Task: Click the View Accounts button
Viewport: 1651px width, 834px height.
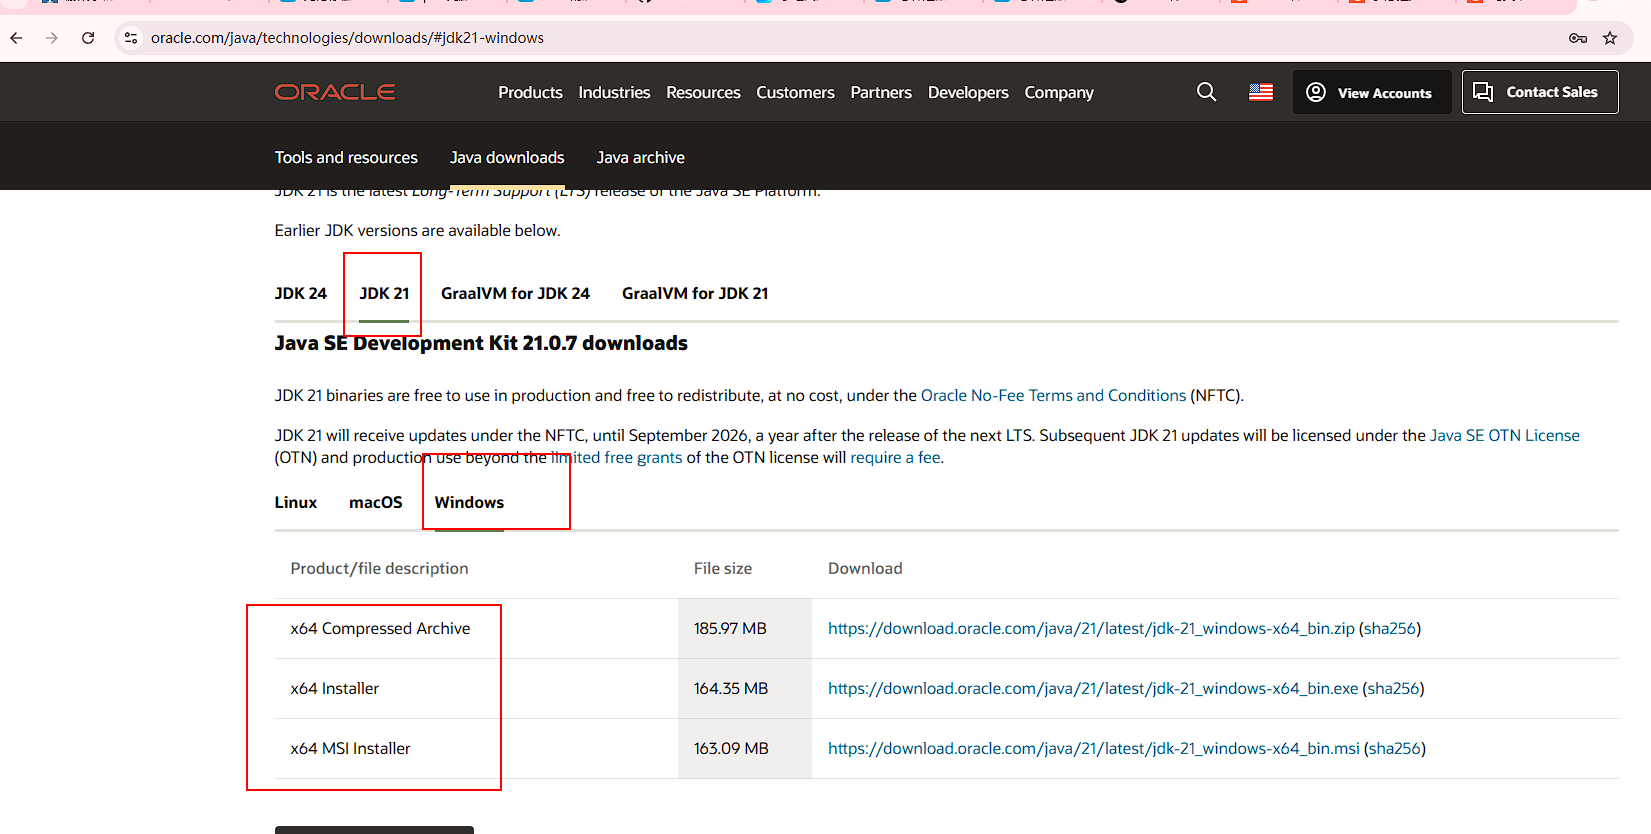Action: pyautogui.click(x=1372, y=92)
